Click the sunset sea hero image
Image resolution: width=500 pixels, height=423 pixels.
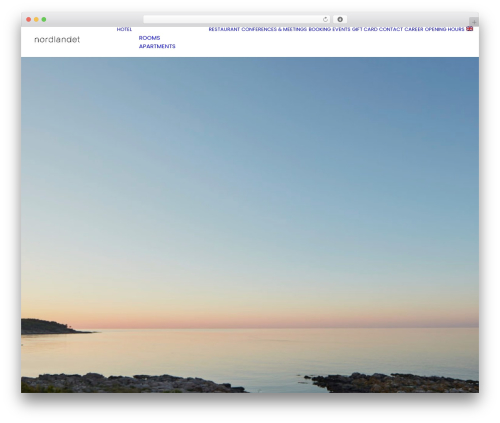tap(250, 225)
